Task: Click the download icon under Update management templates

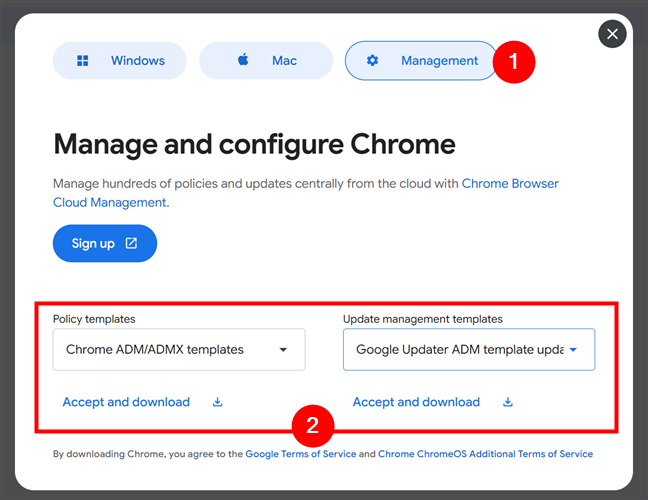Action: coord(508,402)
